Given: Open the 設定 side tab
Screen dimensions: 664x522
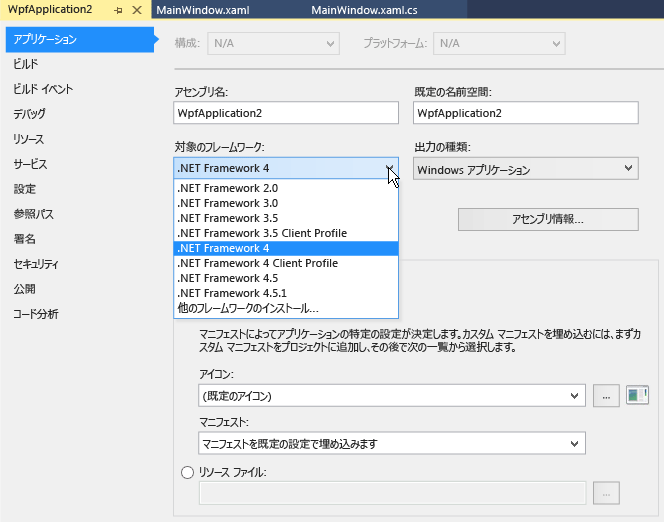Looking at the screenshot, I should pos(24,189).
